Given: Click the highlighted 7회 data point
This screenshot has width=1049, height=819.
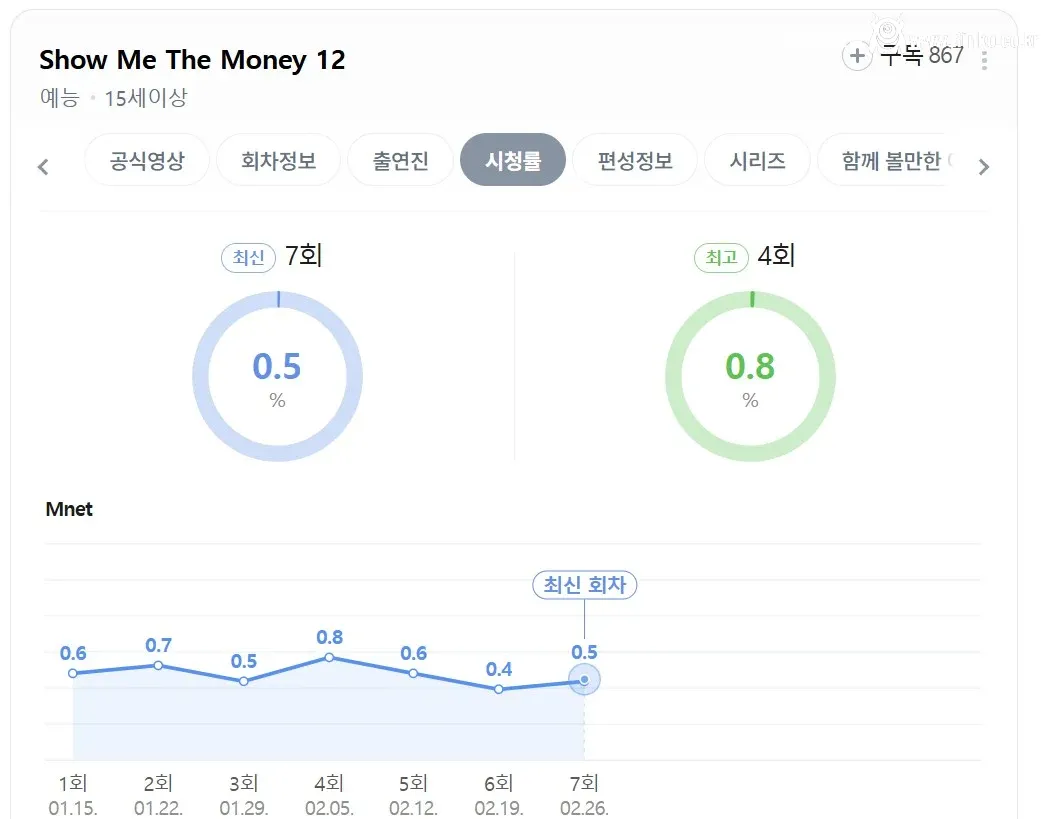Looking at the screenshot, I should tap(584, 679).
